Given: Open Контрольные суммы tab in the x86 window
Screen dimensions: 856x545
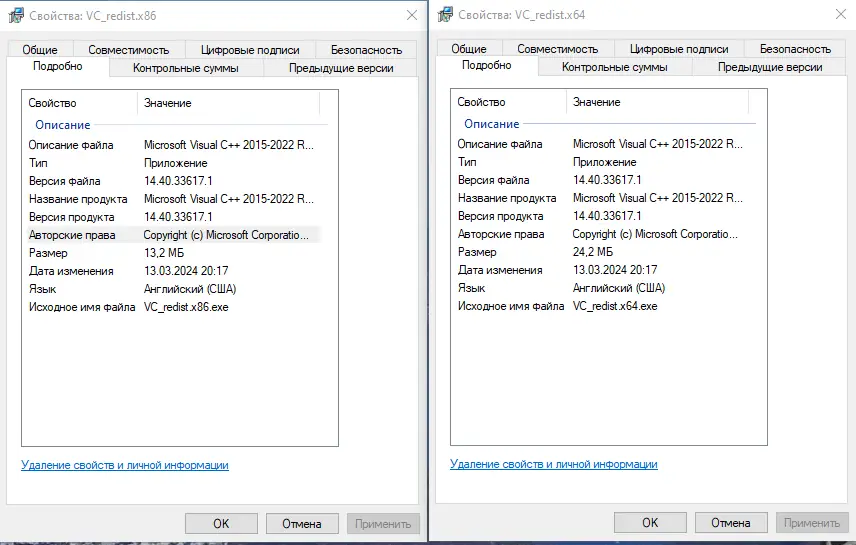Looking at the screenshot, I should pyautogui.click(x=186, y=68).
